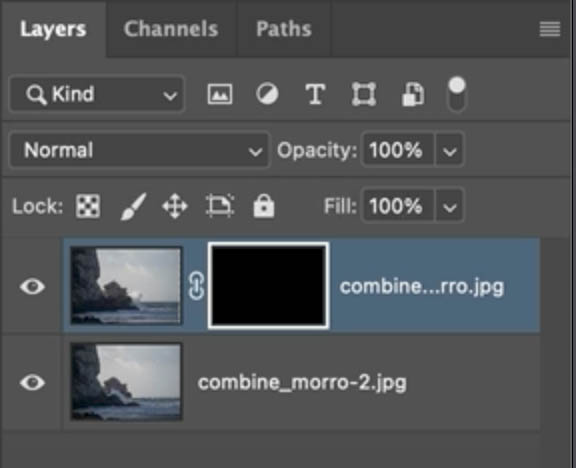The height and width of the screenshot is (468, 576).
Task: Open Normal blend mode dropdown
Action: (x=140, y=150)
